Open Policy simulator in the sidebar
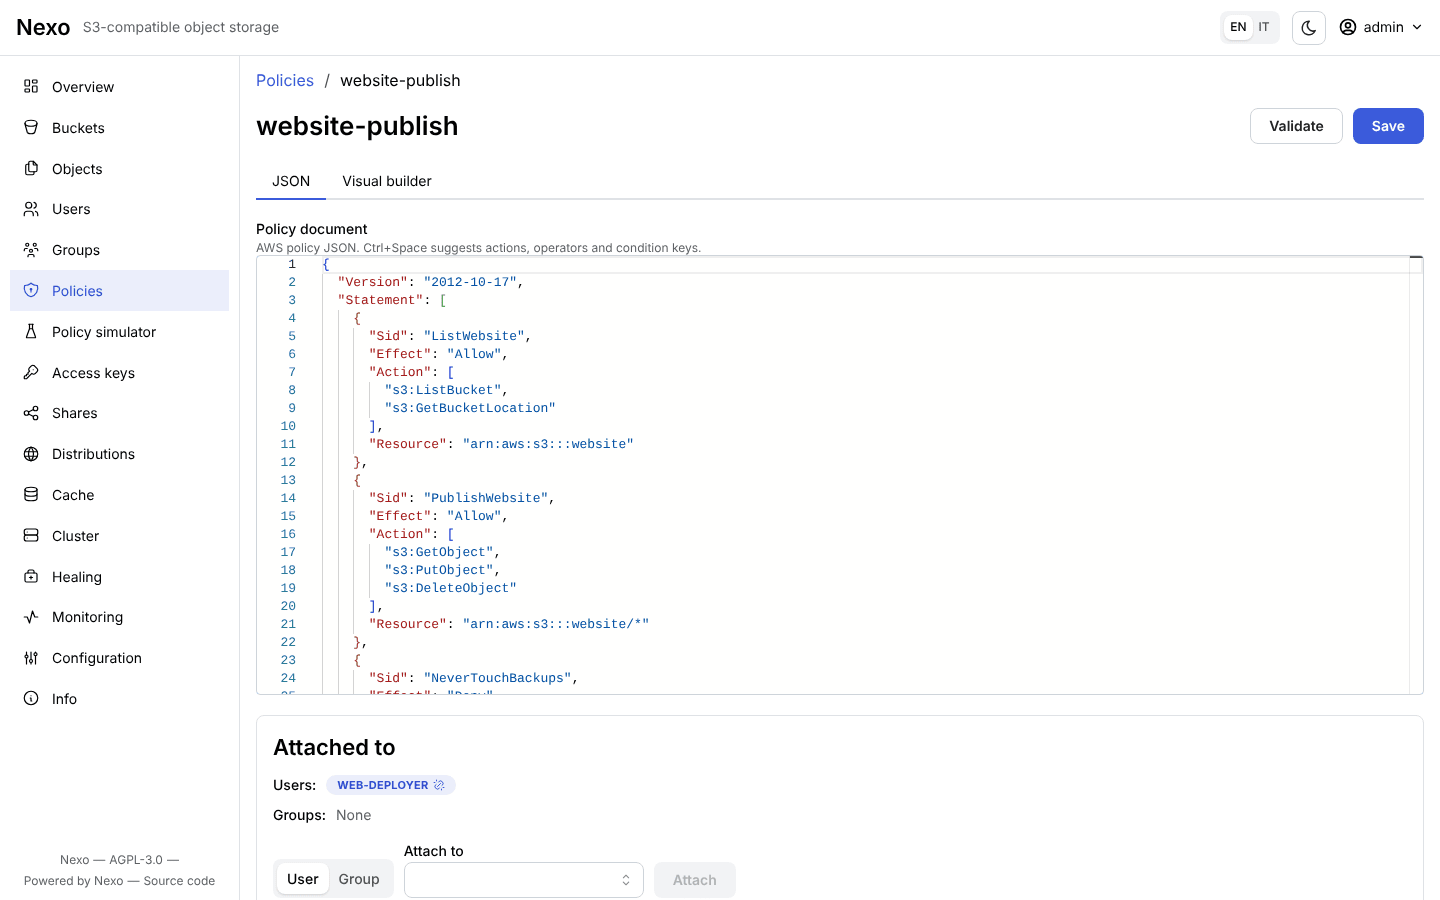The width and height of the screenshot is (1440, 900). [x=120, y=332]
